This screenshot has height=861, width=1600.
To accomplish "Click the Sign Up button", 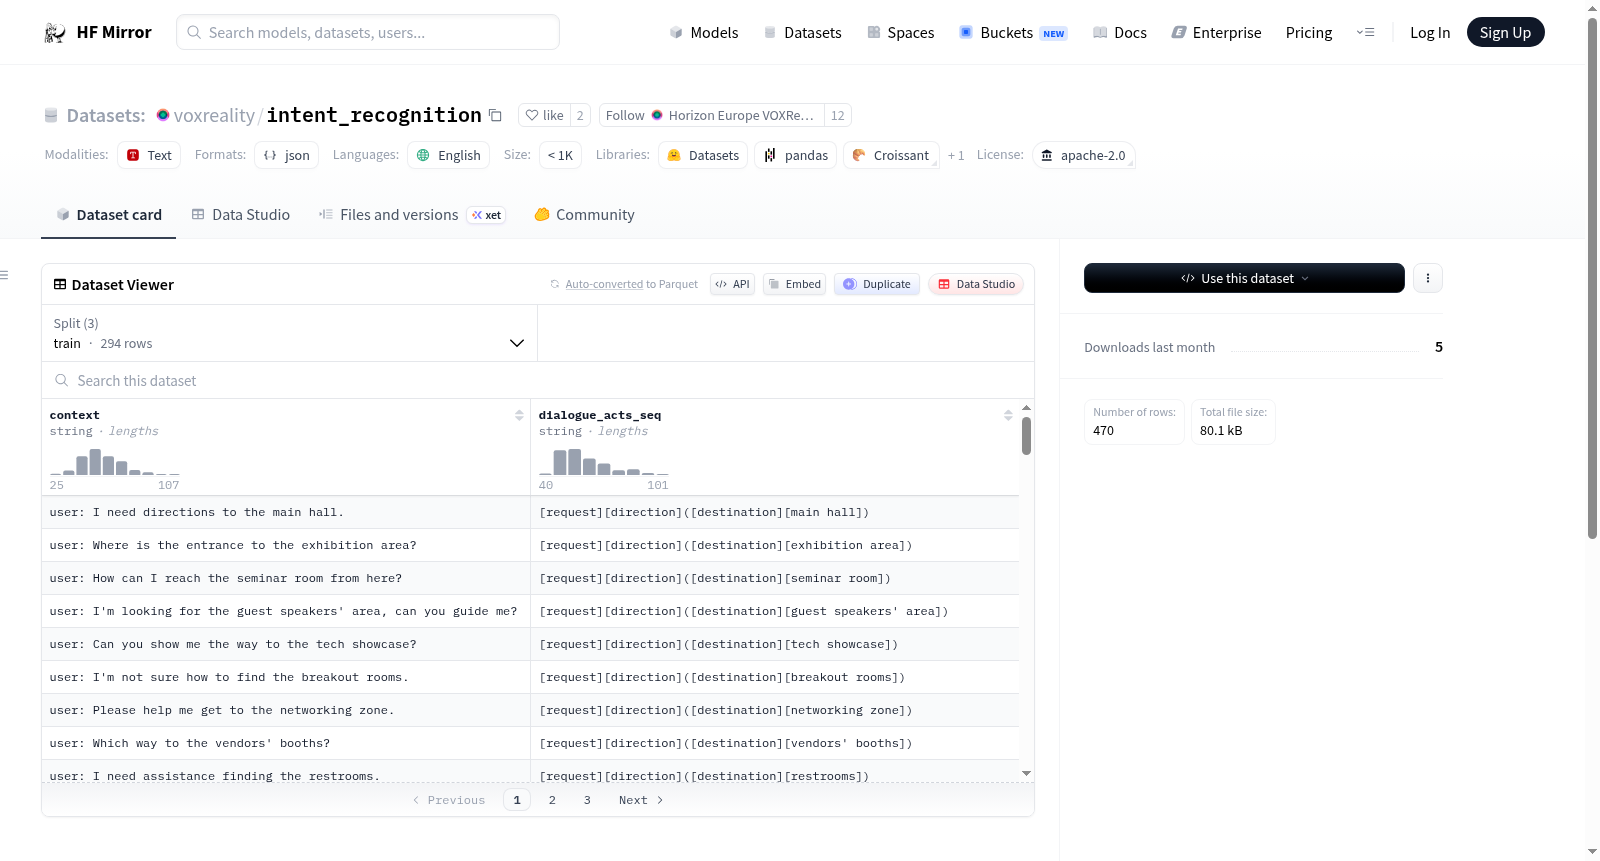I will pyautogui.click(x=1505, y=32).
